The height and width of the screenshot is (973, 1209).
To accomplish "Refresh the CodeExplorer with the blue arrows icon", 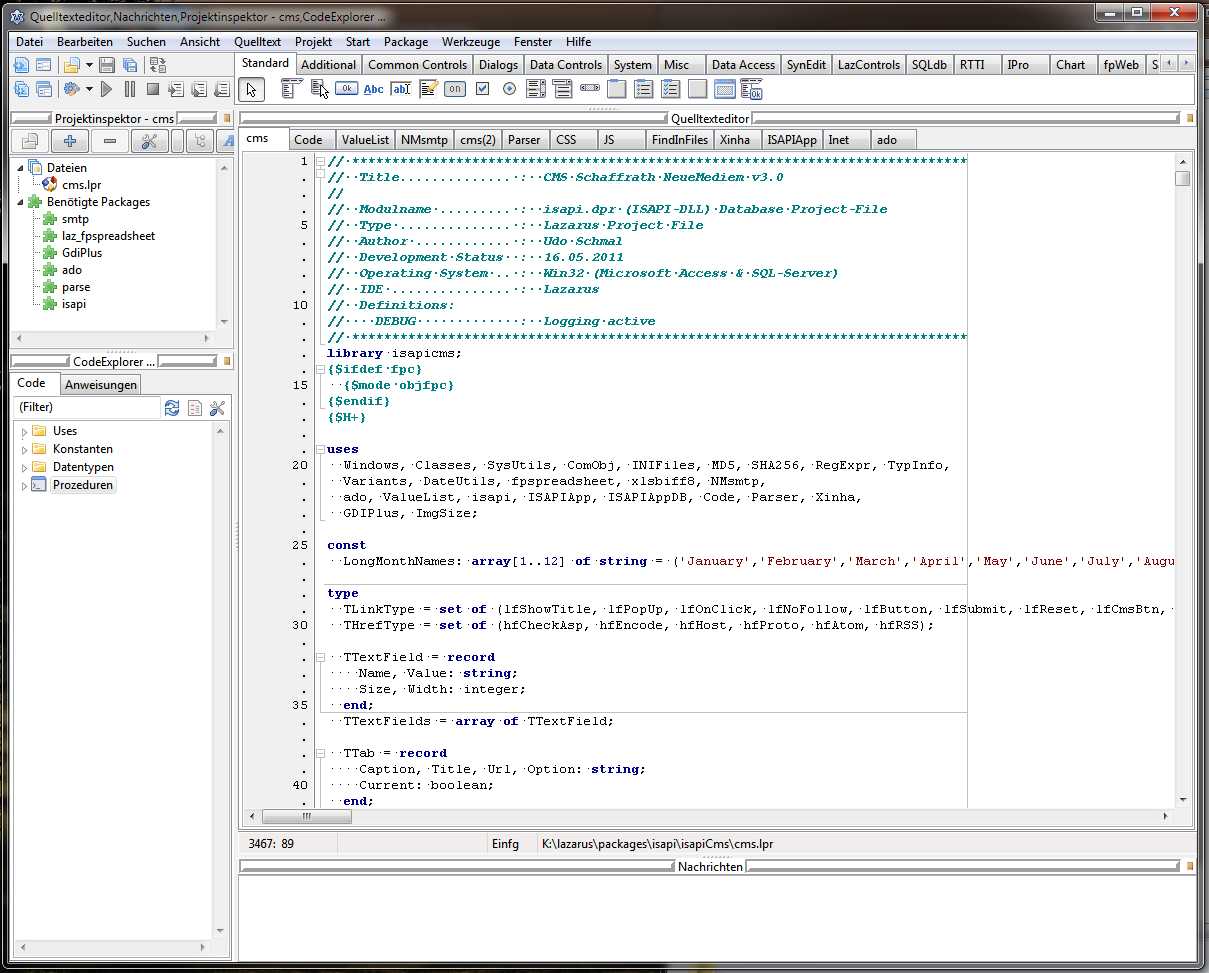I will click(172, 408).
